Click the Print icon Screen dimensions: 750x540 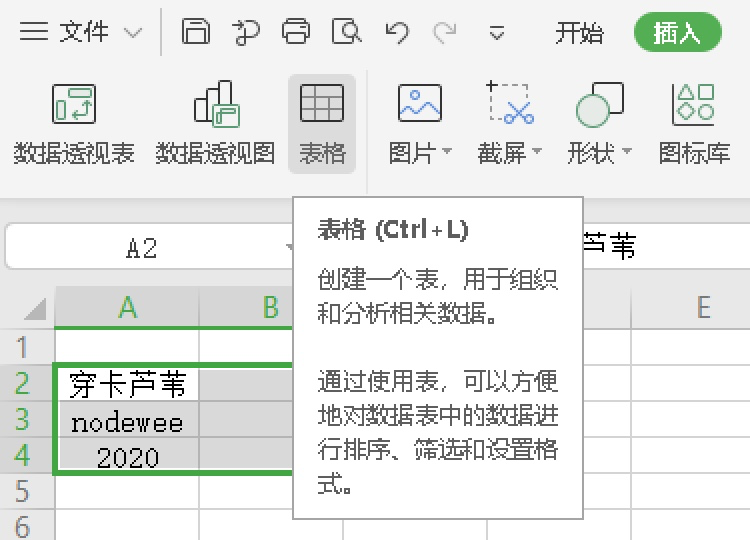pos(296,32)
